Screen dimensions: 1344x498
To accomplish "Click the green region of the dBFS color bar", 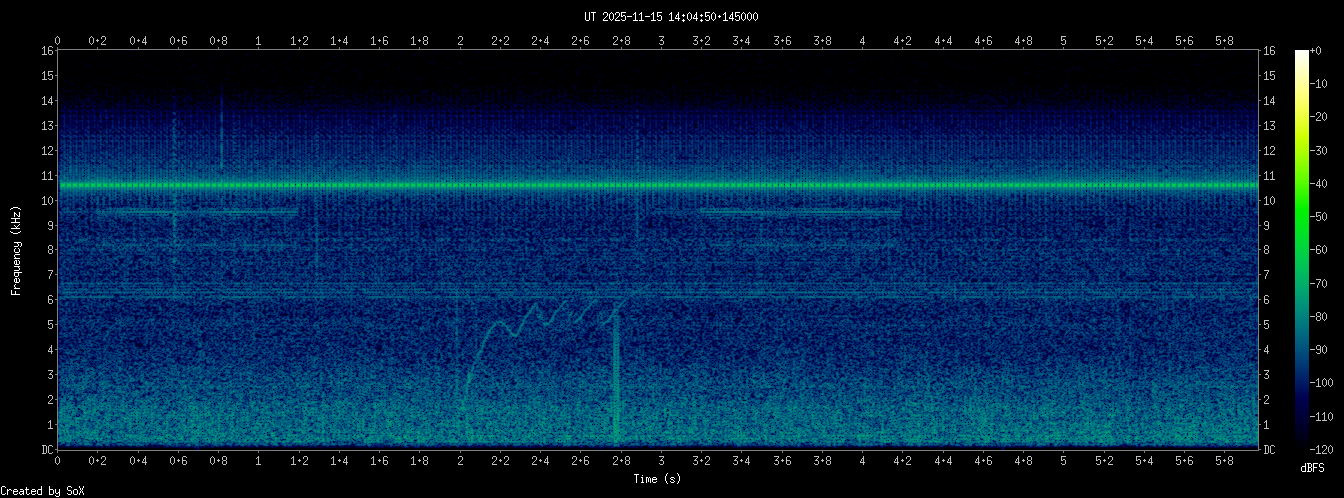I will [x=1302, y=230].
